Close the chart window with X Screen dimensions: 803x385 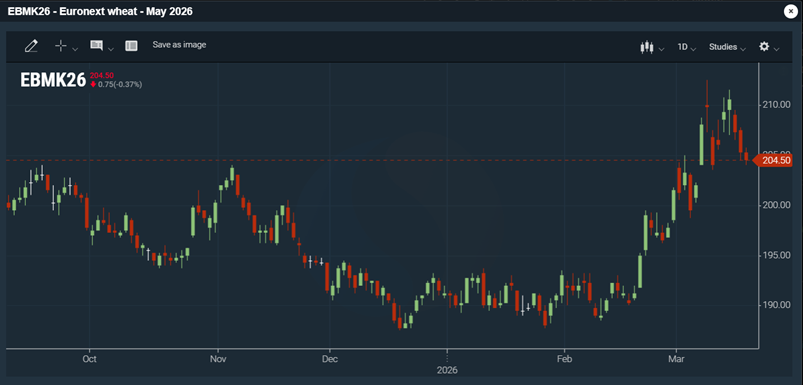pyautogui.click(x=791, y=11)
